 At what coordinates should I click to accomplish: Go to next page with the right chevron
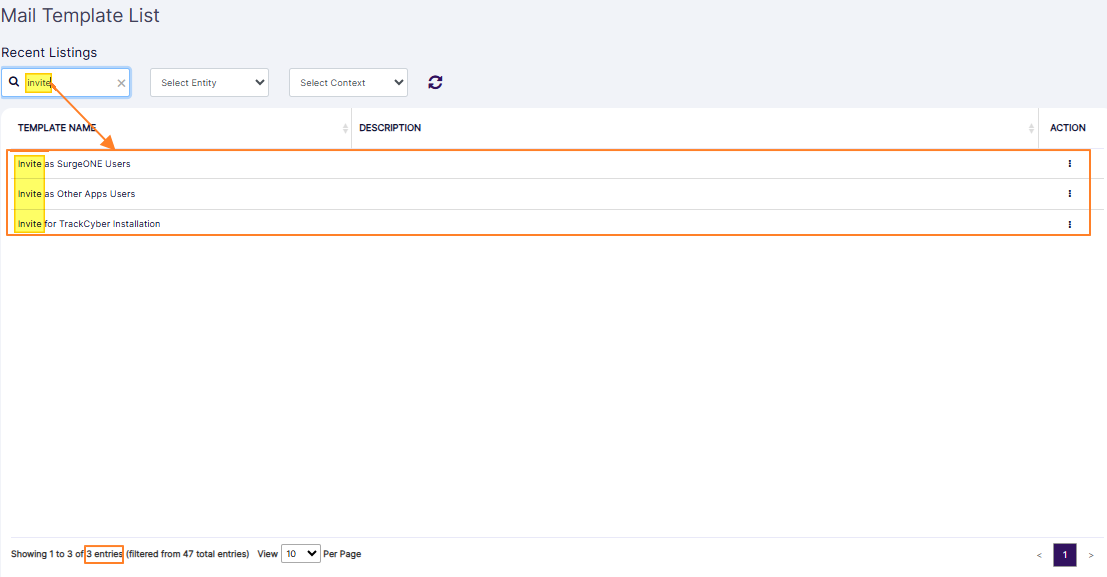coord(1090,554)
